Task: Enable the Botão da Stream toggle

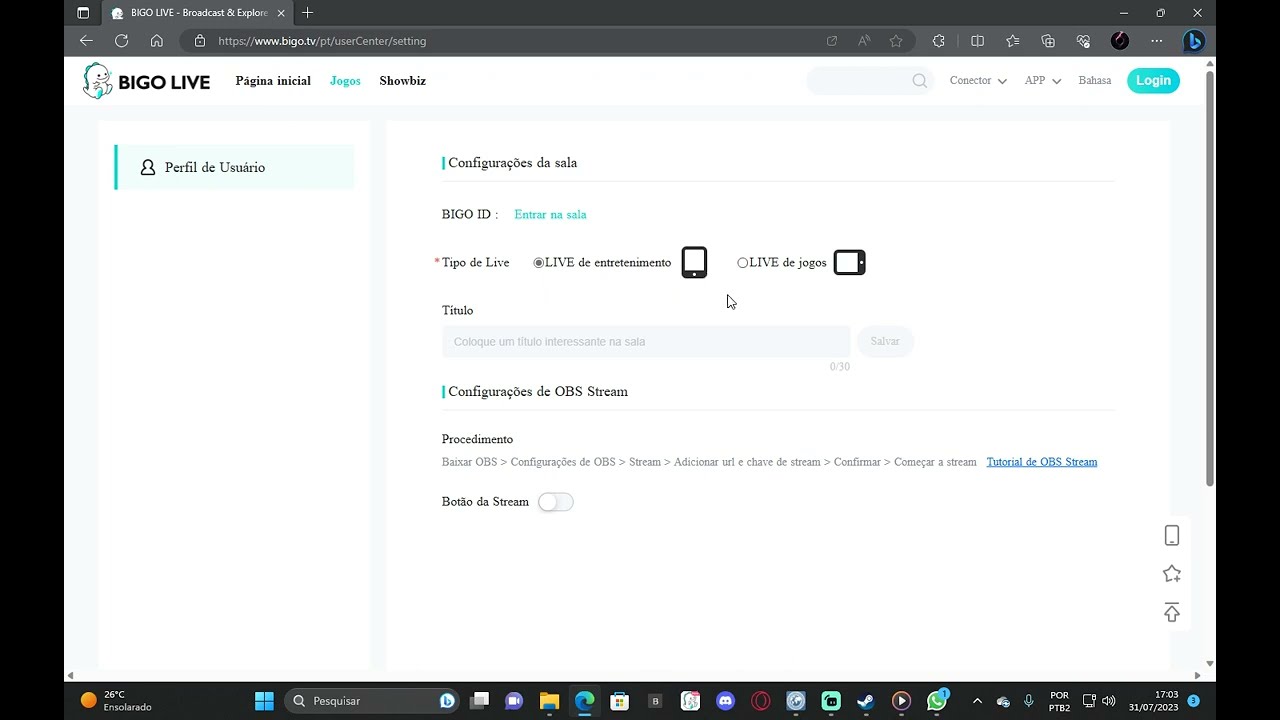Action: [555, 502]
